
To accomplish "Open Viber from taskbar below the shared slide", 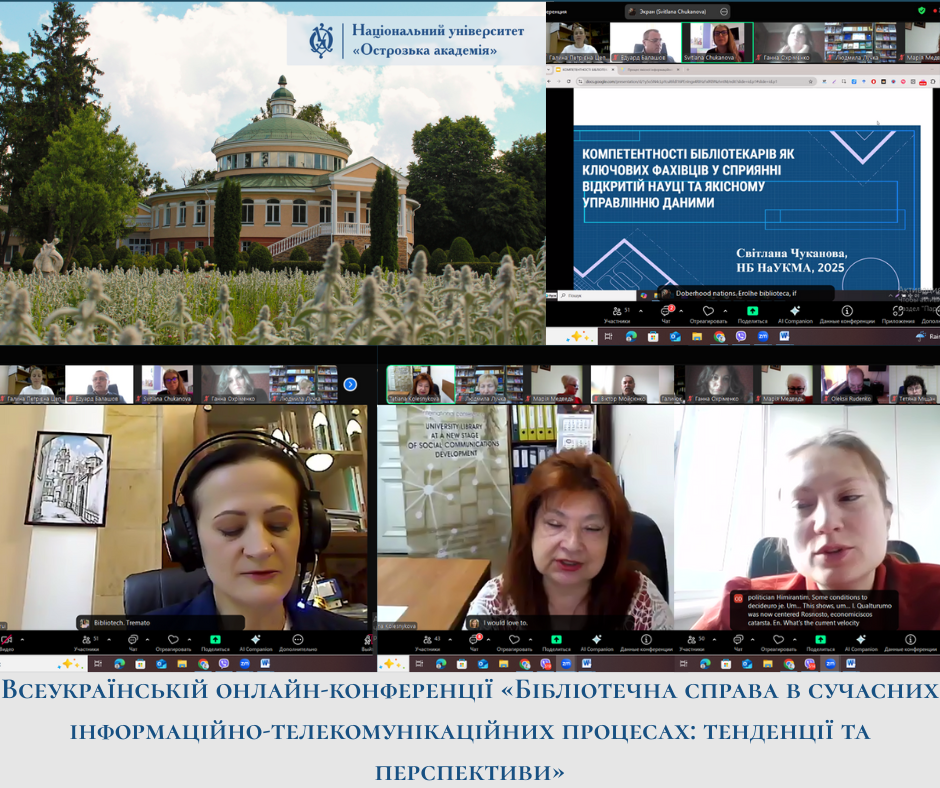I will point(741,336).
